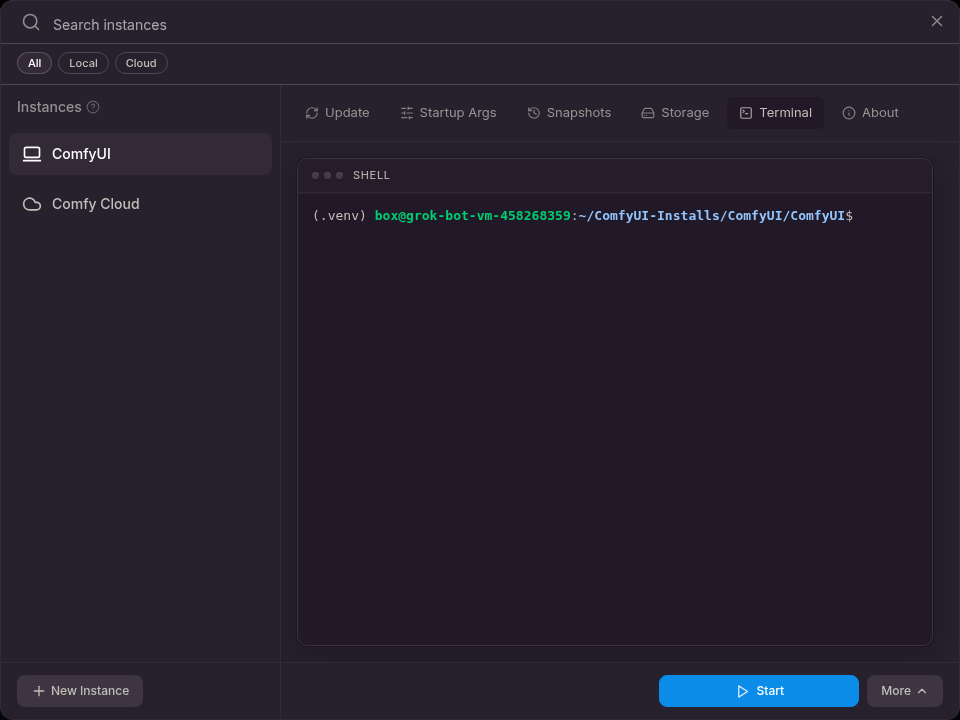
Task: Click the terminal path ~/ComfyUI-Installs/ComfyUI/ComfyUI
Action: (711, 216)
